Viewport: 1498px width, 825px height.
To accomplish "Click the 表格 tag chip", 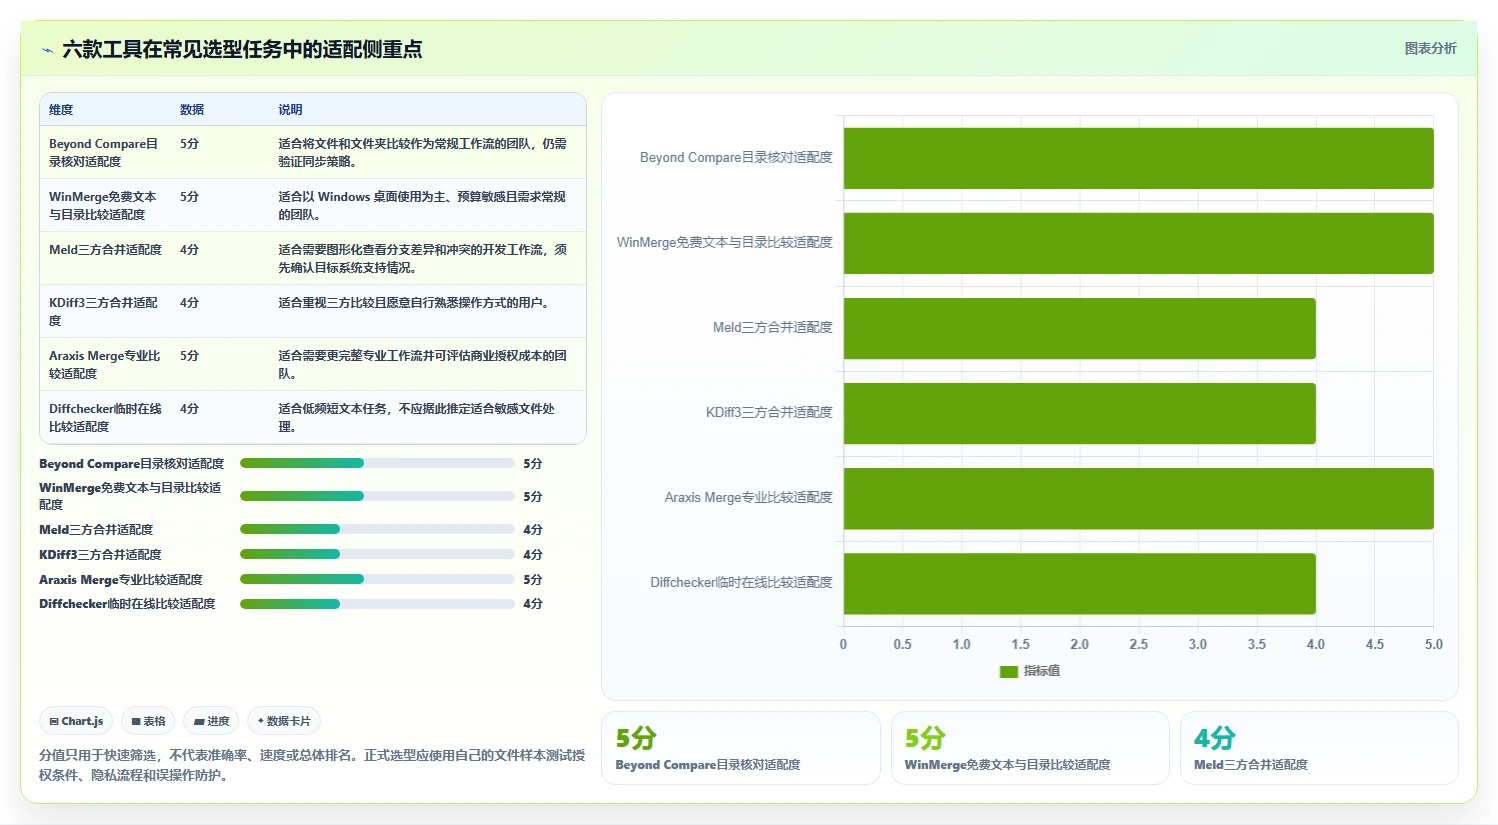I will pos(149,721).
